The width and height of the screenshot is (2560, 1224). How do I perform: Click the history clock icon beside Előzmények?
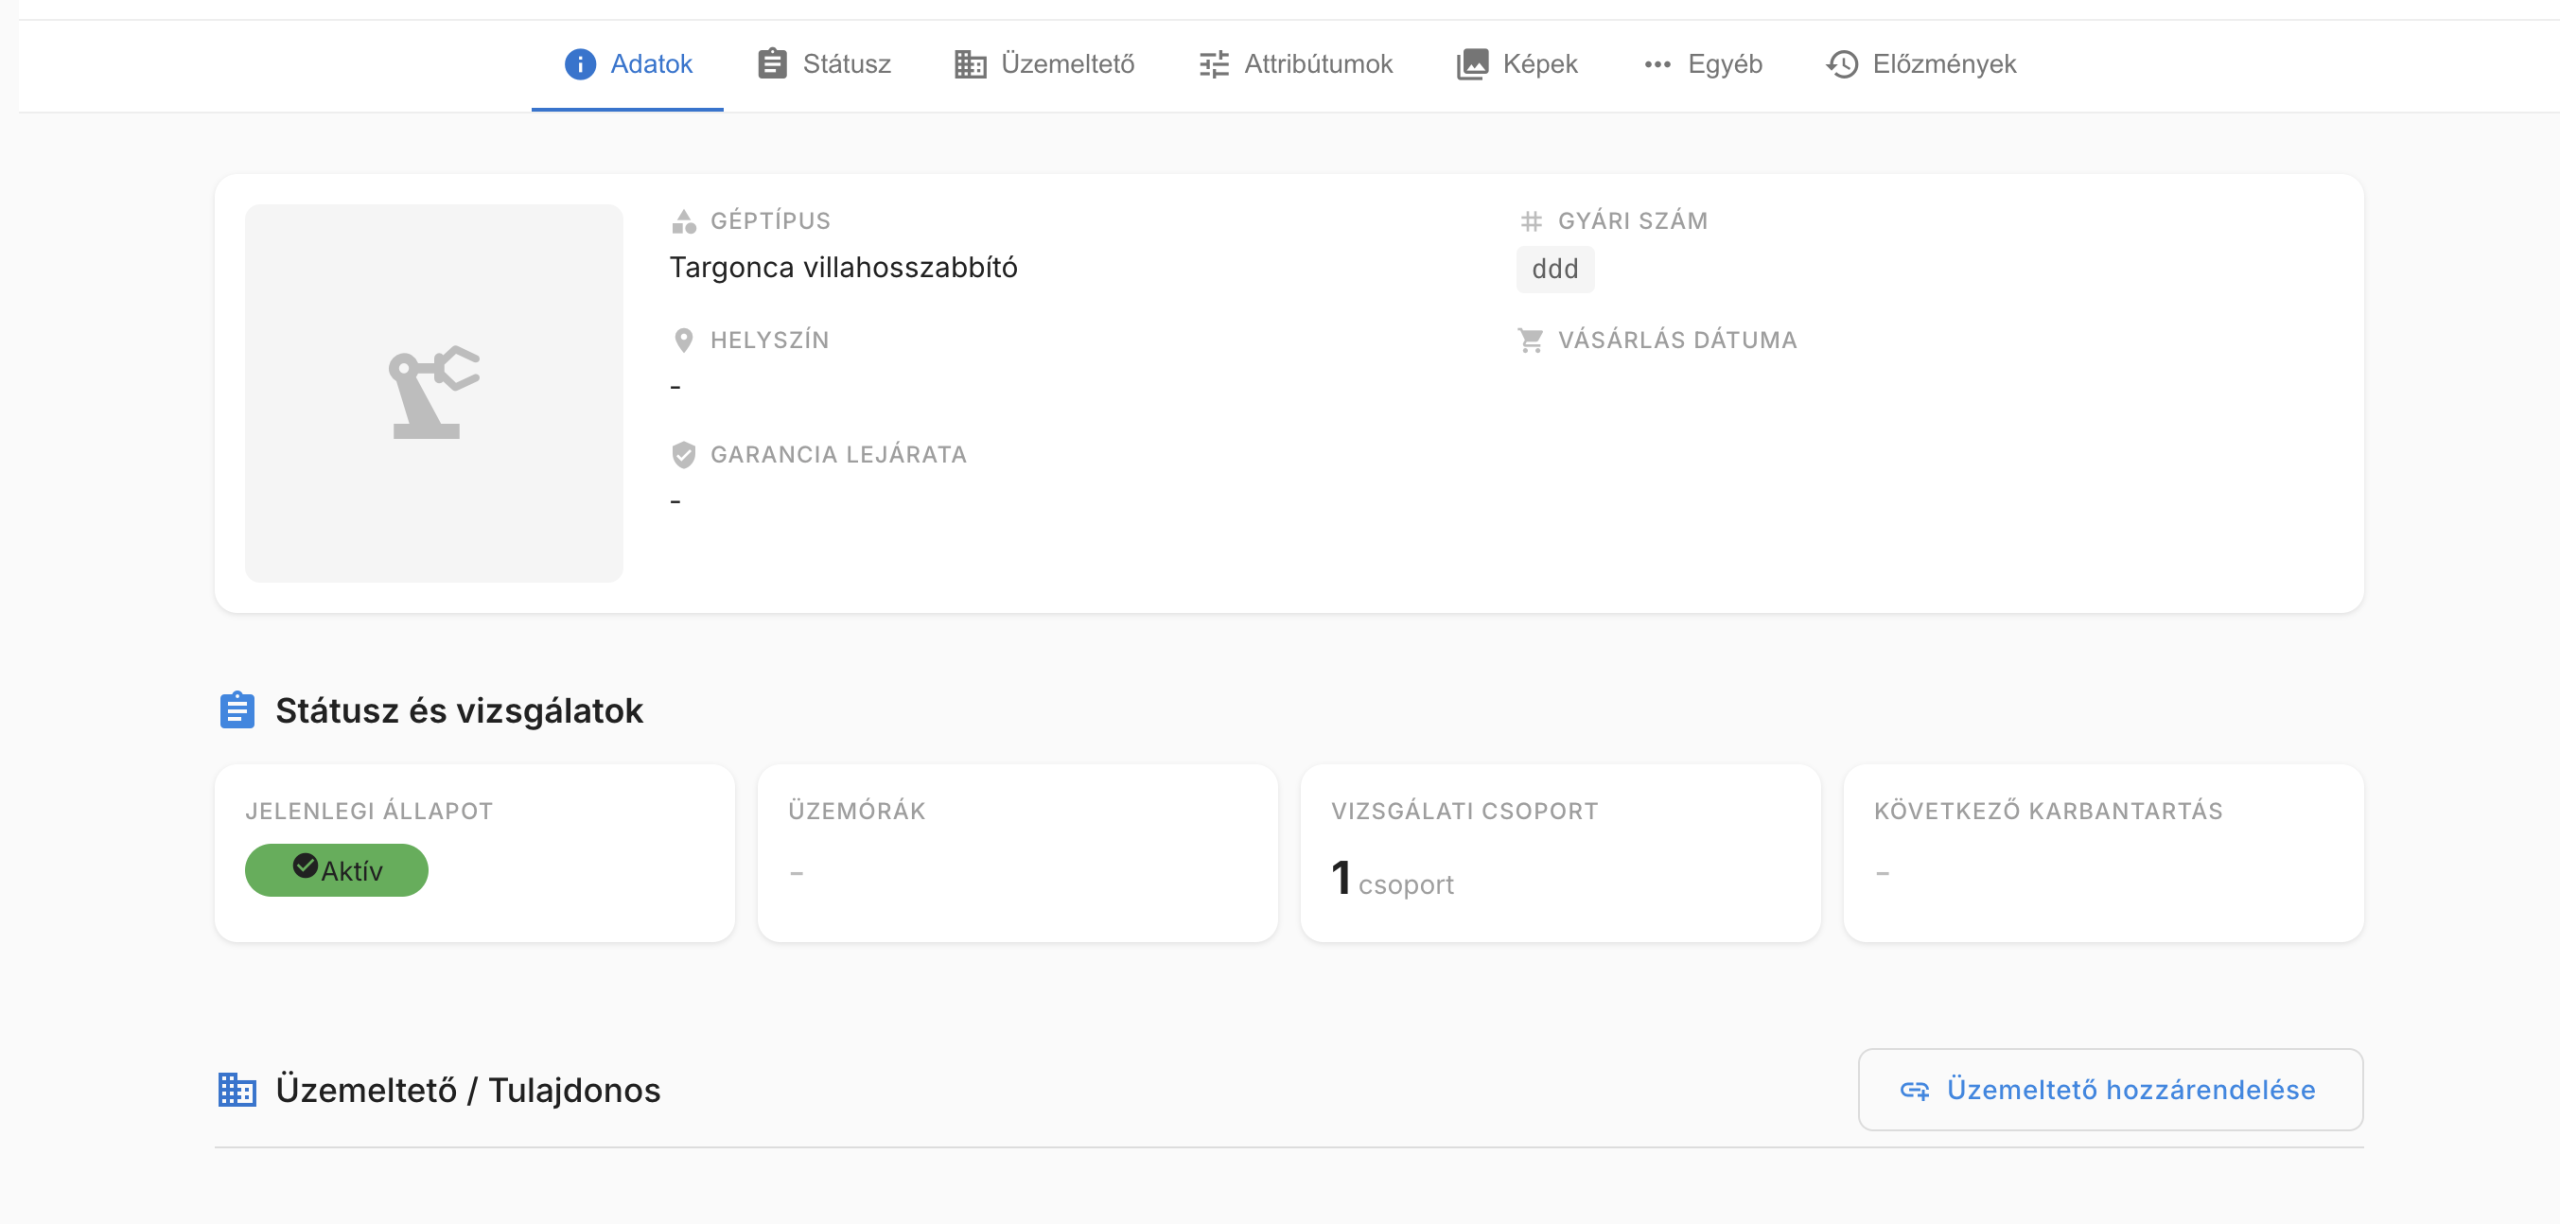(x=1842, y=64)
